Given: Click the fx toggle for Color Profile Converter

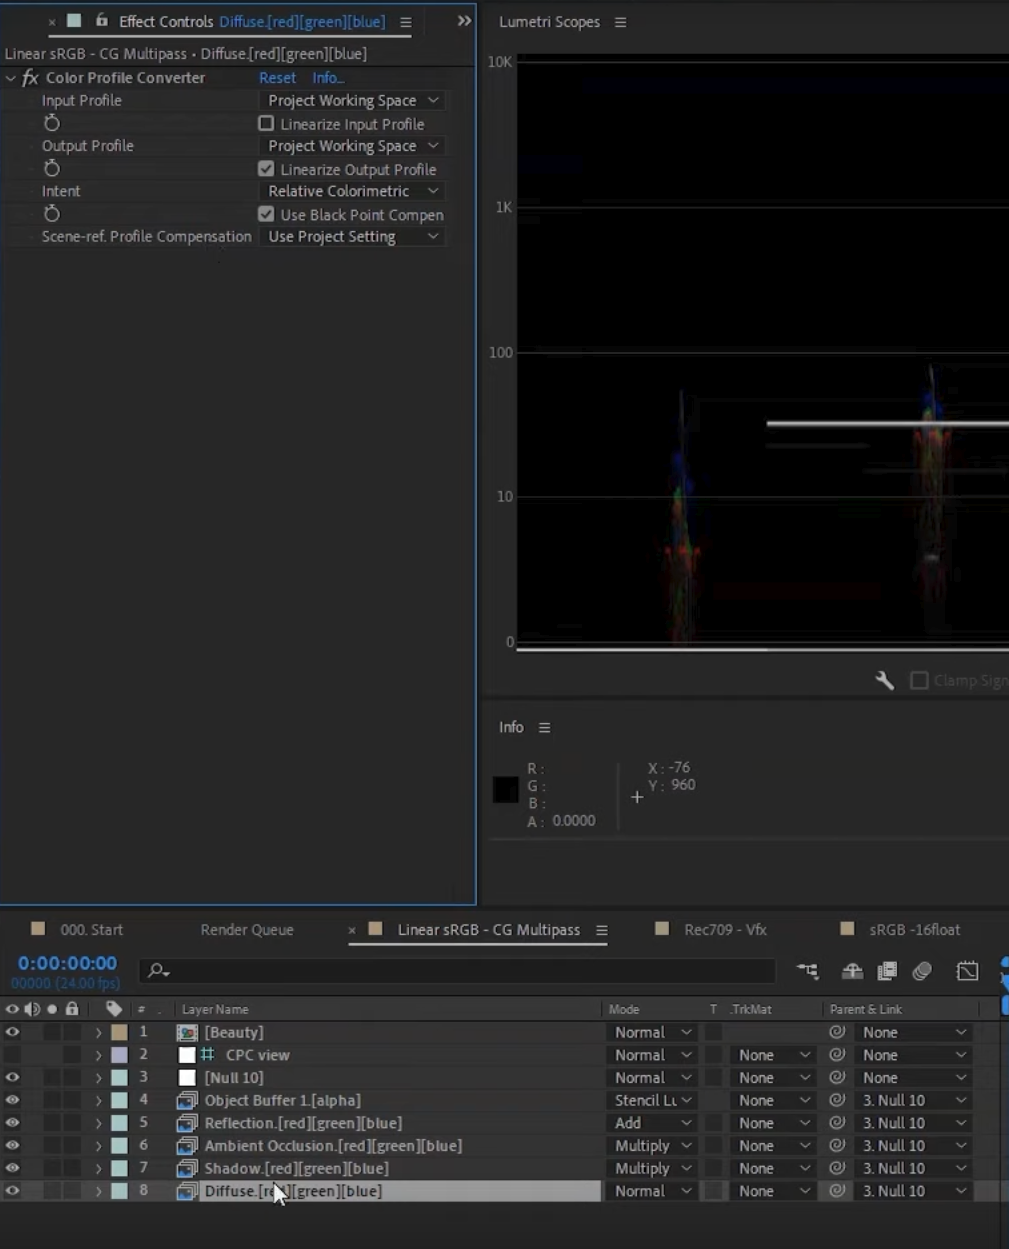Looking at the screenshot, I should pyautogui.click(x=30, y=78).
